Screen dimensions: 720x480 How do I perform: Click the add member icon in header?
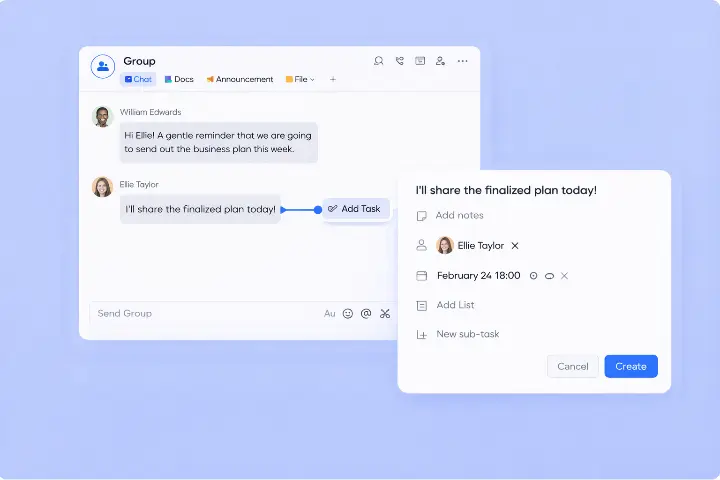[441, 61]
